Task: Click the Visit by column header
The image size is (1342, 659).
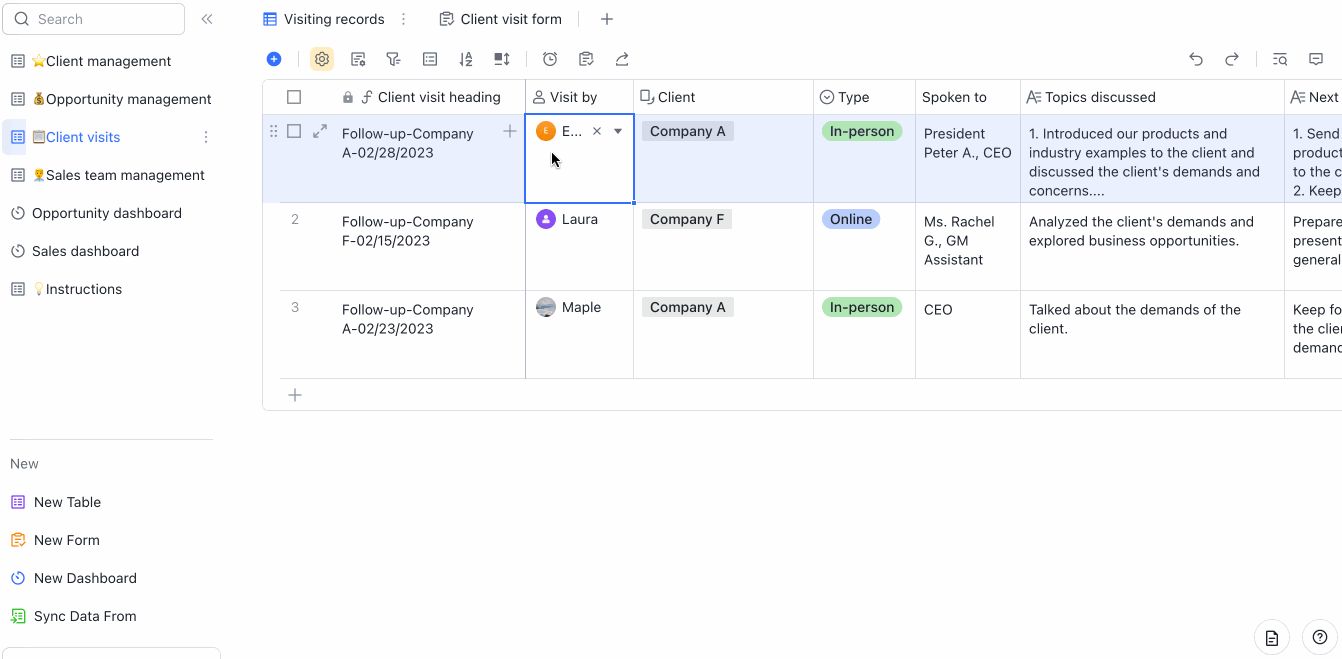Action: click(x=580, y=97)
